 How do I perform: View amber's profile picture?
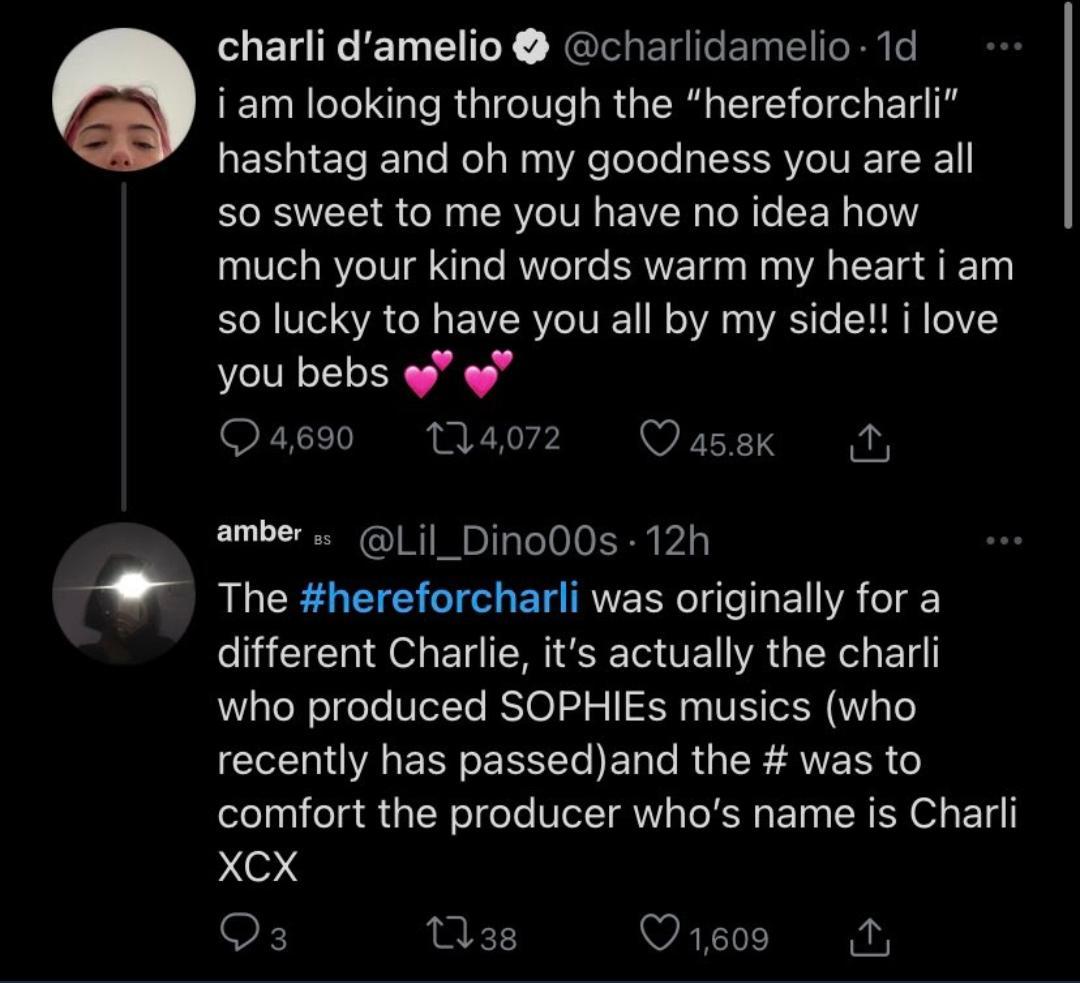(123, 593)
